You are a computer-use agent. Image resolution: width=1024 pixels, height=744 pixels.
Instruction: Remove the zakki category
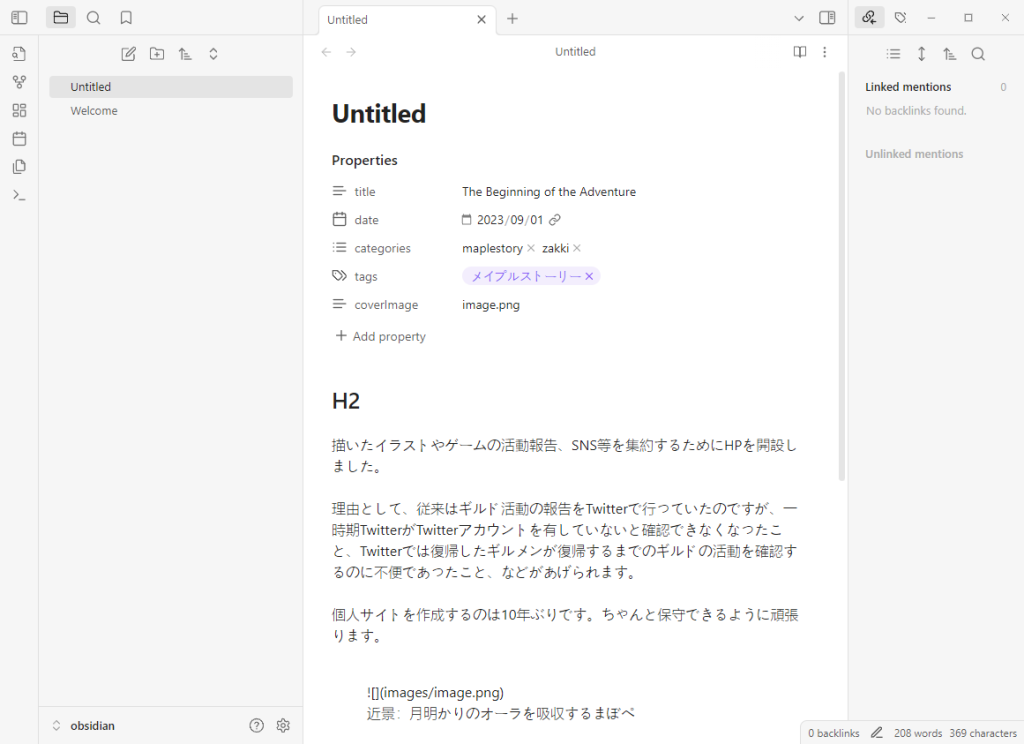tap(577, 248)
